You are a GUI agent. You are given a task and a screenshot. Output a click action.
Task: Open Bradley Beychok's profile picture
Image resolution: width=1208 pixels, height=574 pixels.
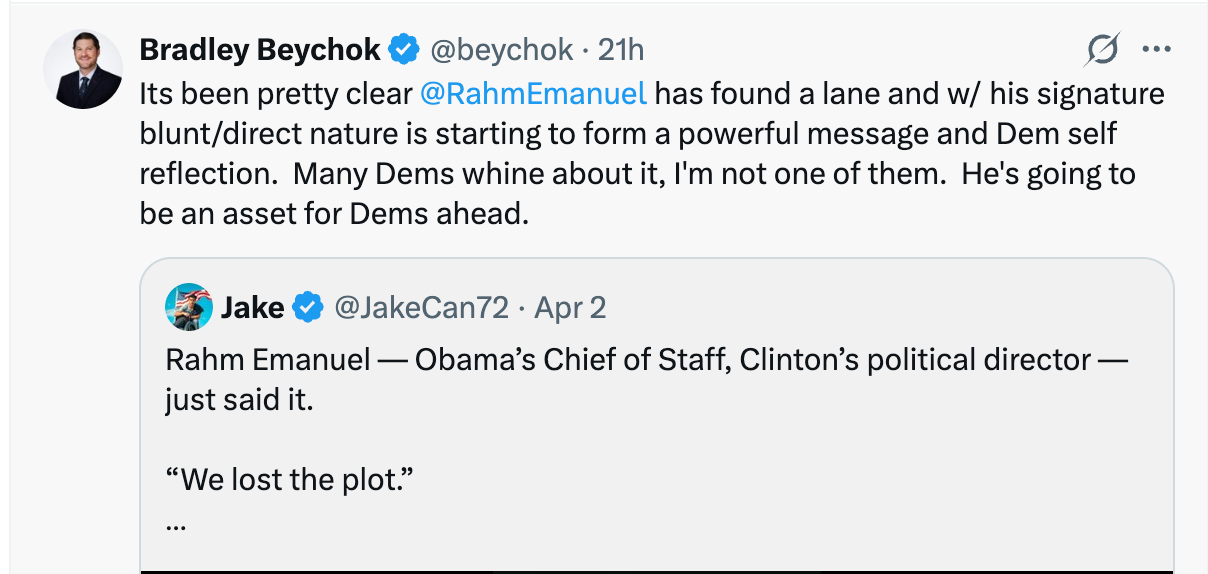[x=83, y=69]
